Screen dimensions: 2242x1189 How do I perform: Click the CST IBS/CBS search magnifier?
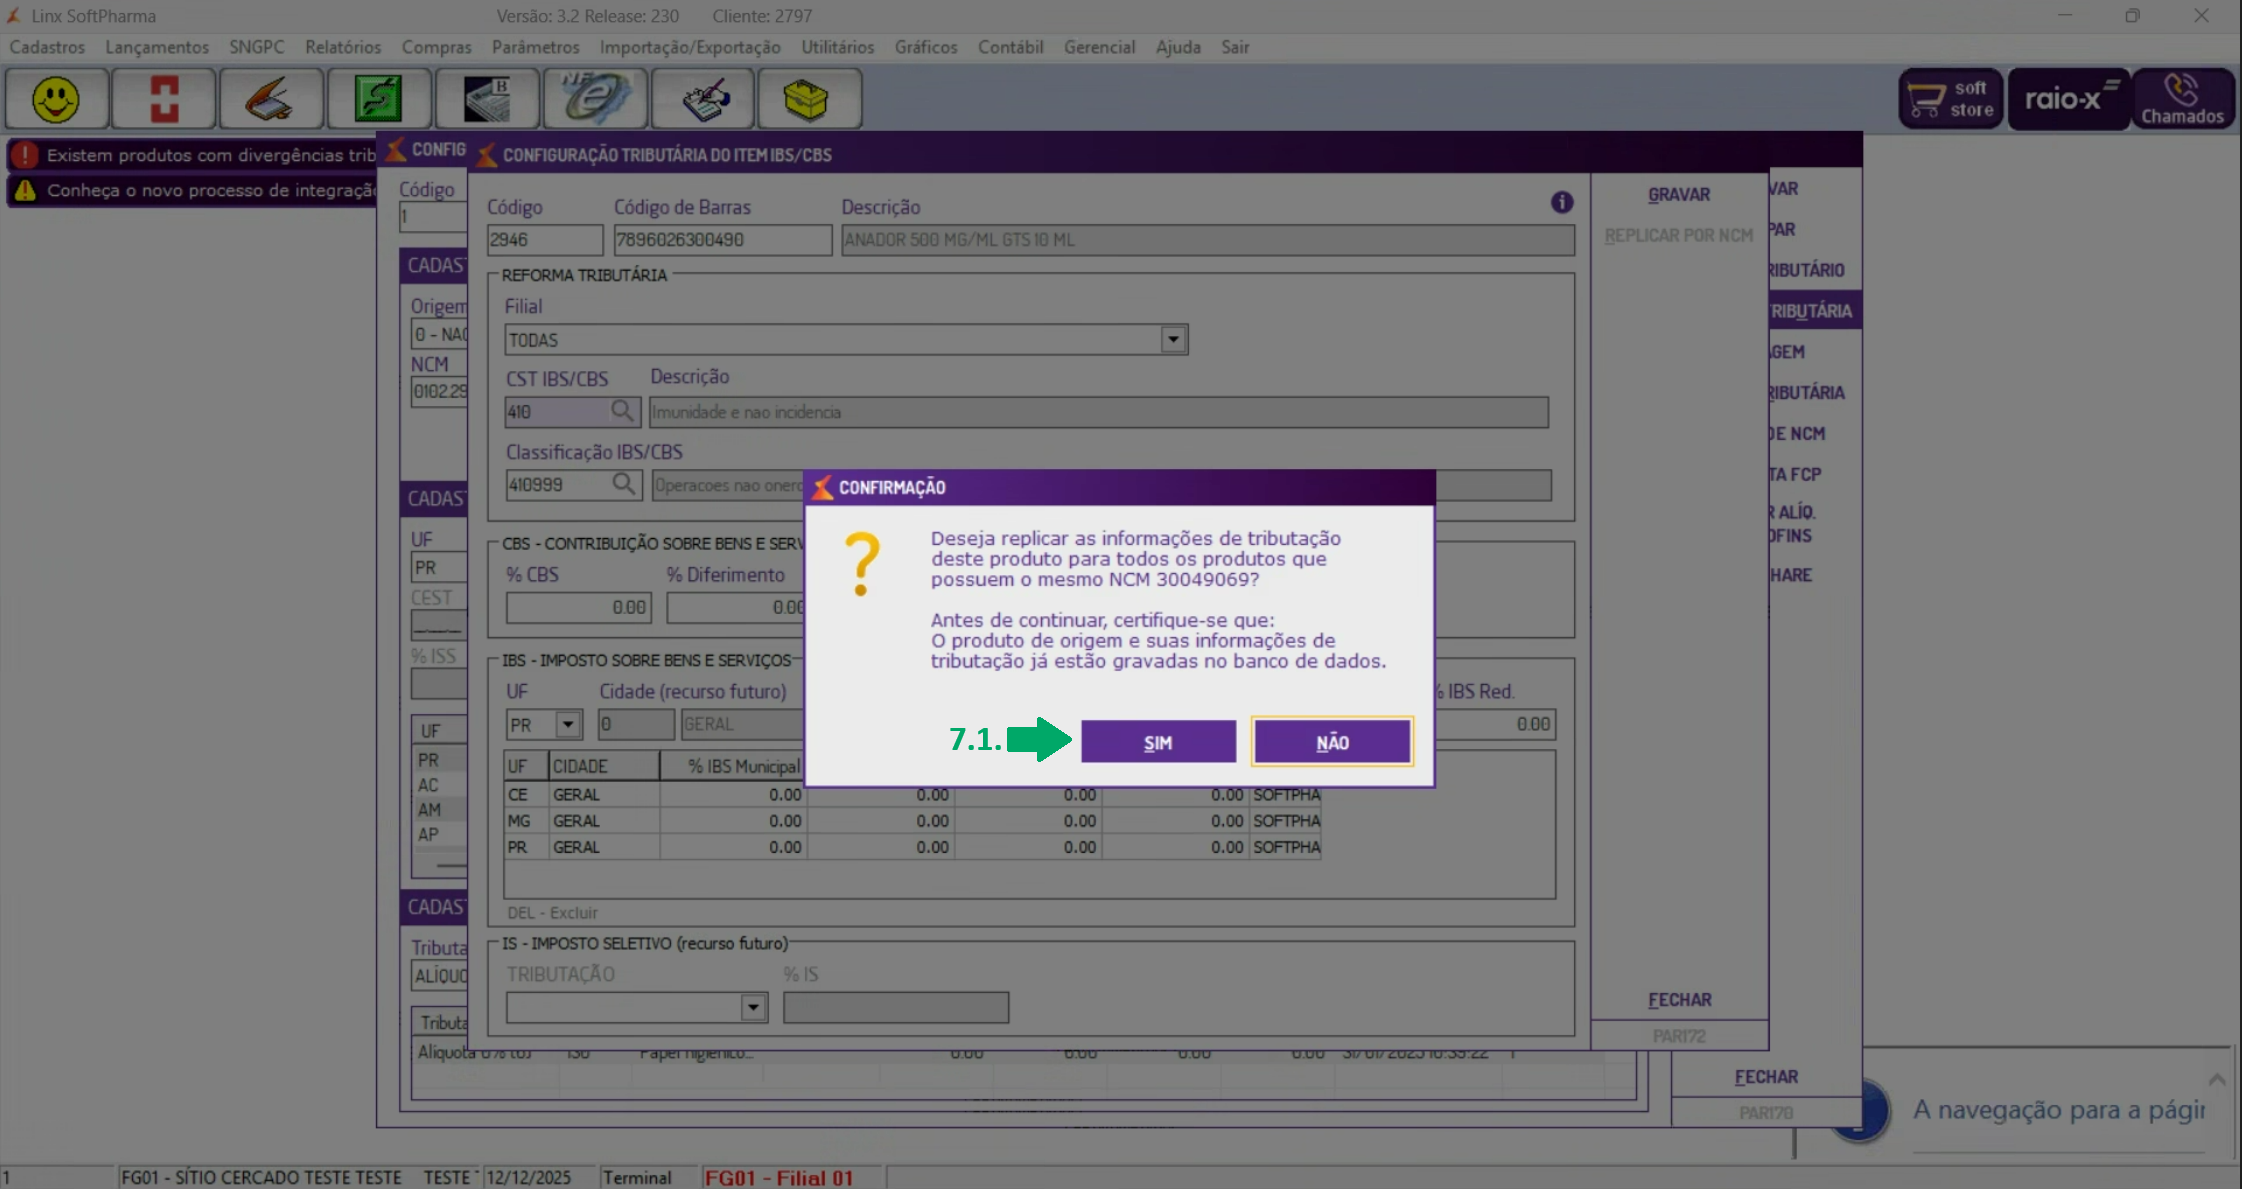[622, 411]
